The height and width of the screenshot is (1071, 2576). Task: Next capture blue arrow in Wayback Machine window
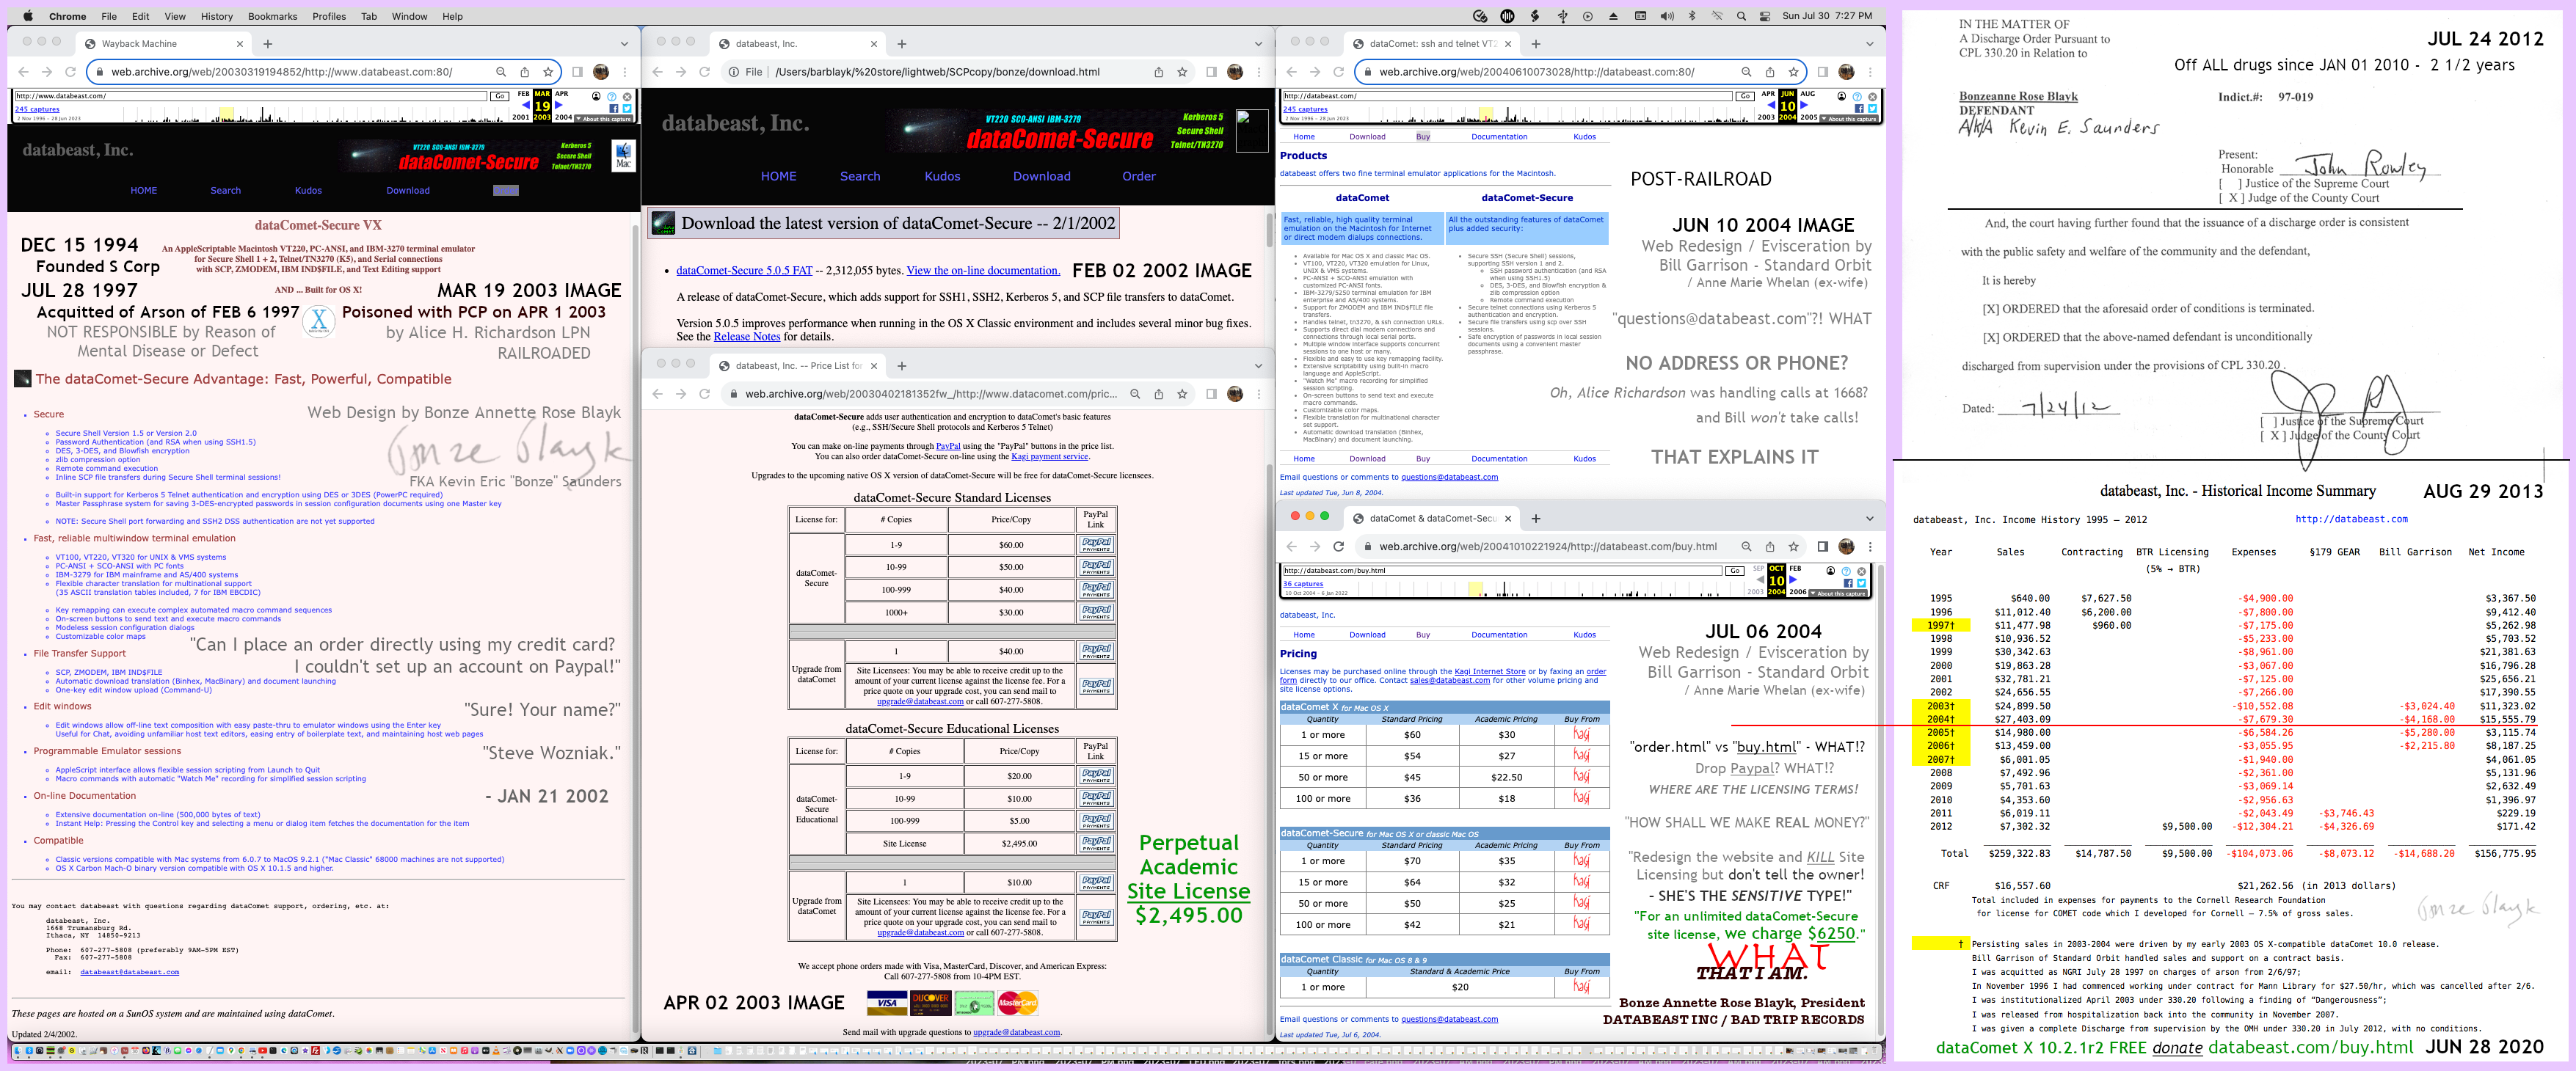click(559, 105)
